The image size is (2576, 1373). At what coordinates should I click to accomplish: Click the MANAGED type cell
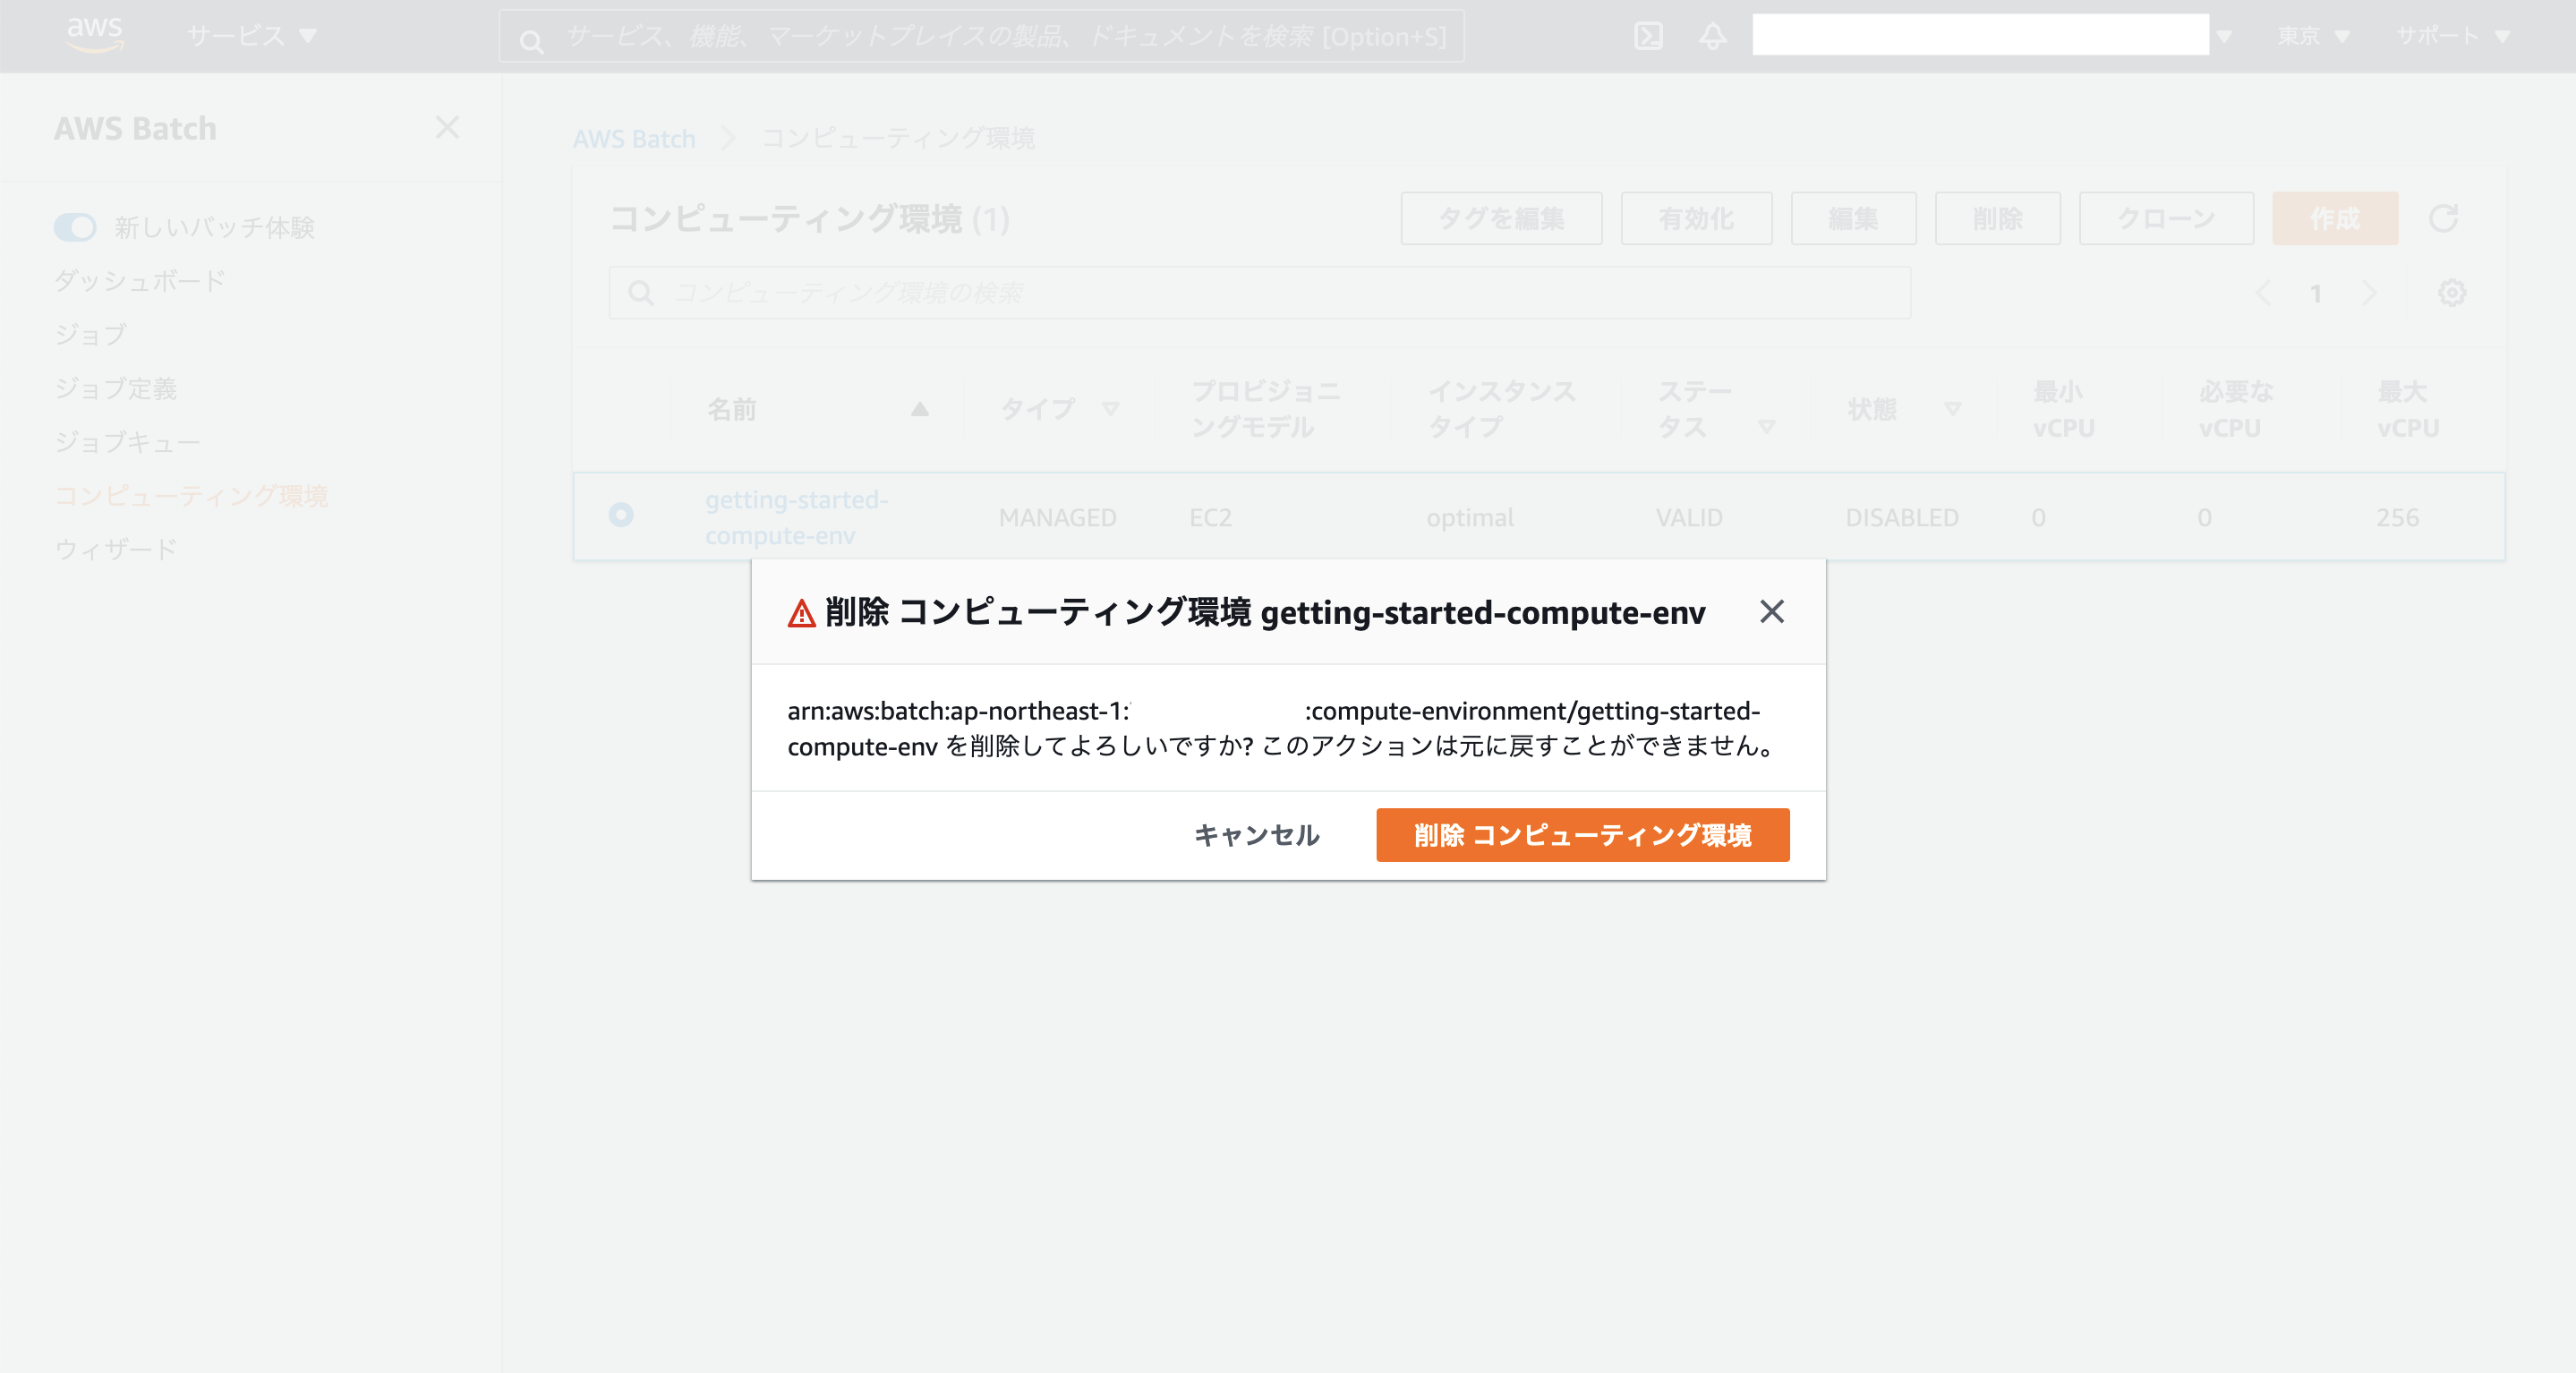(1057, 517)
